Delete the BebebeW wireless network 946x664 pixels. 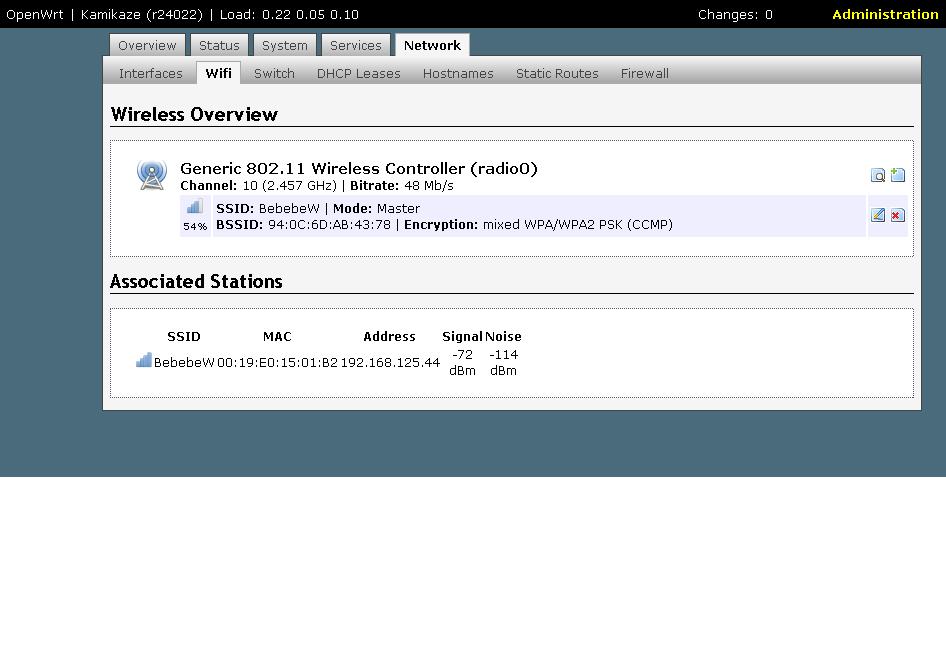[898, 215]
